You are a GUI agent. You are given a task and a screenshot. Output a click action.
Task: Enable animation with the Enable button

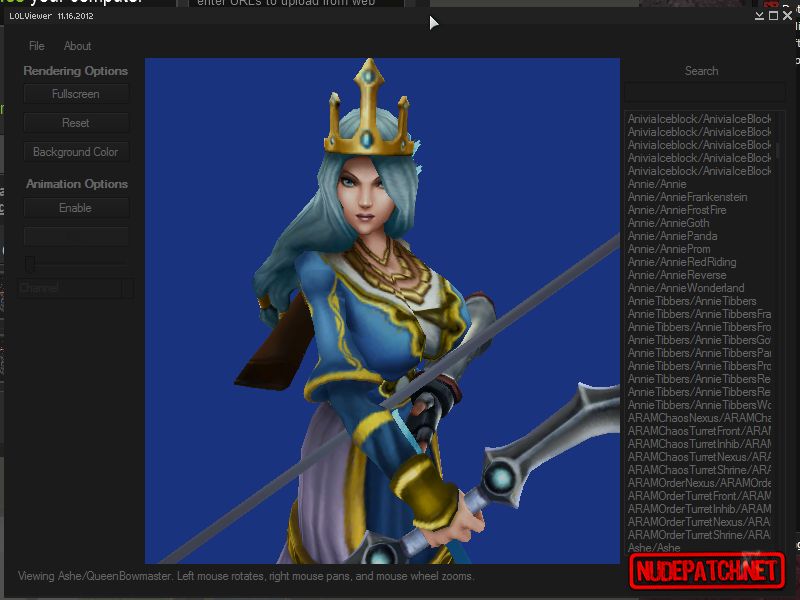pyautogui.click(x=76, y=208)
